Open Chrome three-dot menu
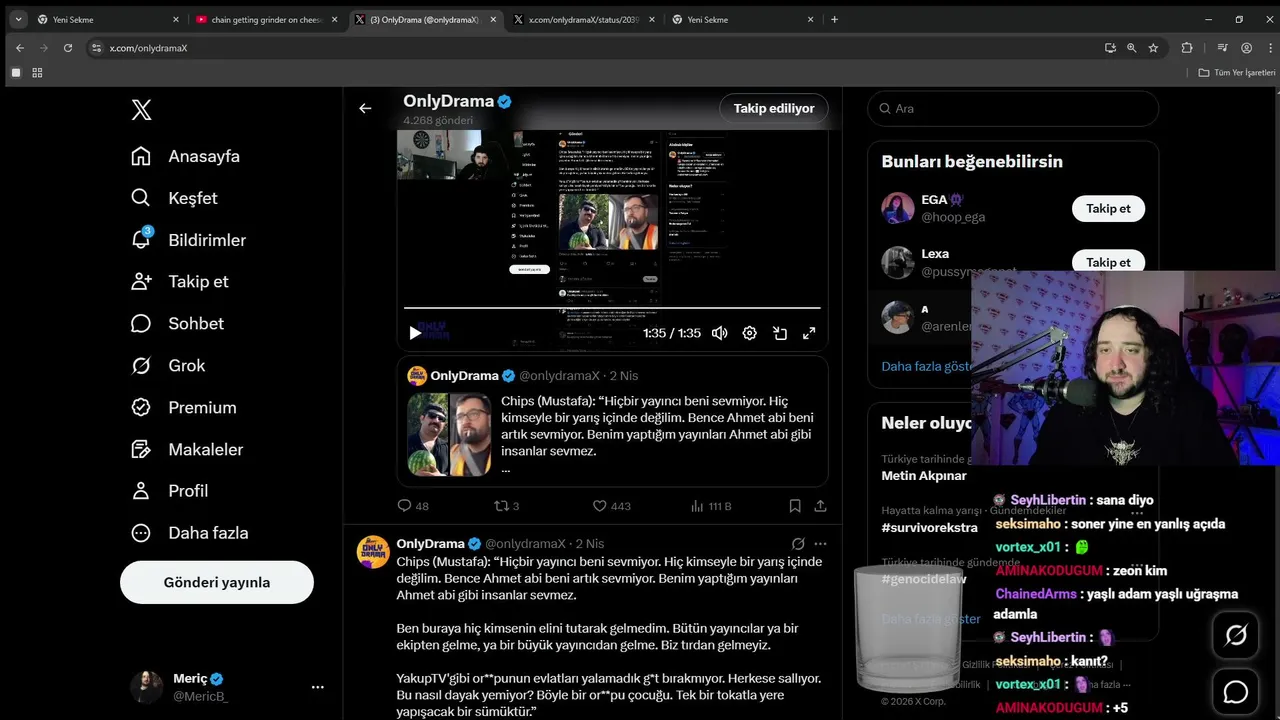Screen dimensions: 1280x720 pyautogui.click(x=1268, y=48)
